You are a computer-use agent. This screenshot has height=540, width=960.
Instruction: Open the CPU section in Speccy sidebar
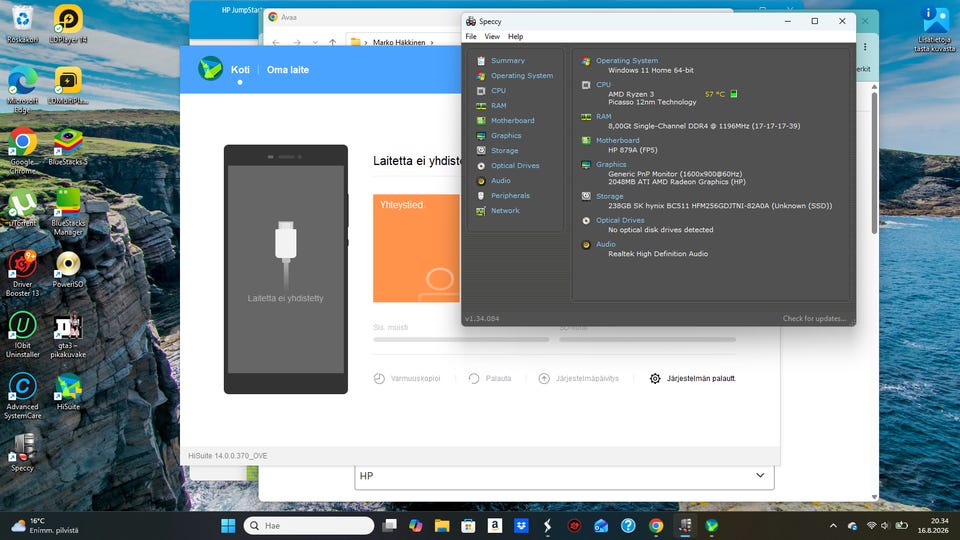(498, 91)
